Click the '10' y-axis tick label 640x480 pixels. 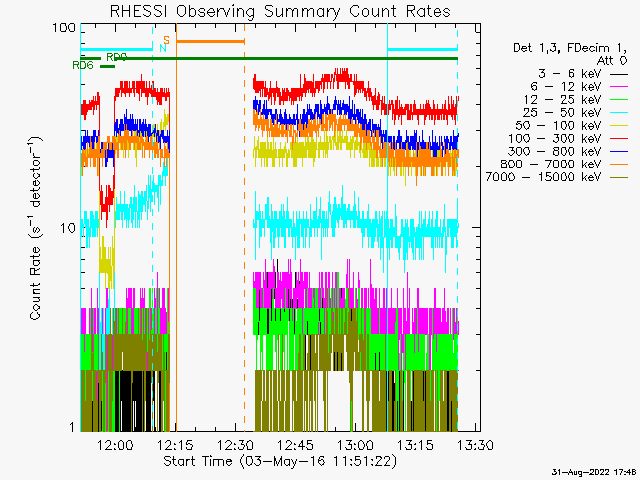coord(68,228)
